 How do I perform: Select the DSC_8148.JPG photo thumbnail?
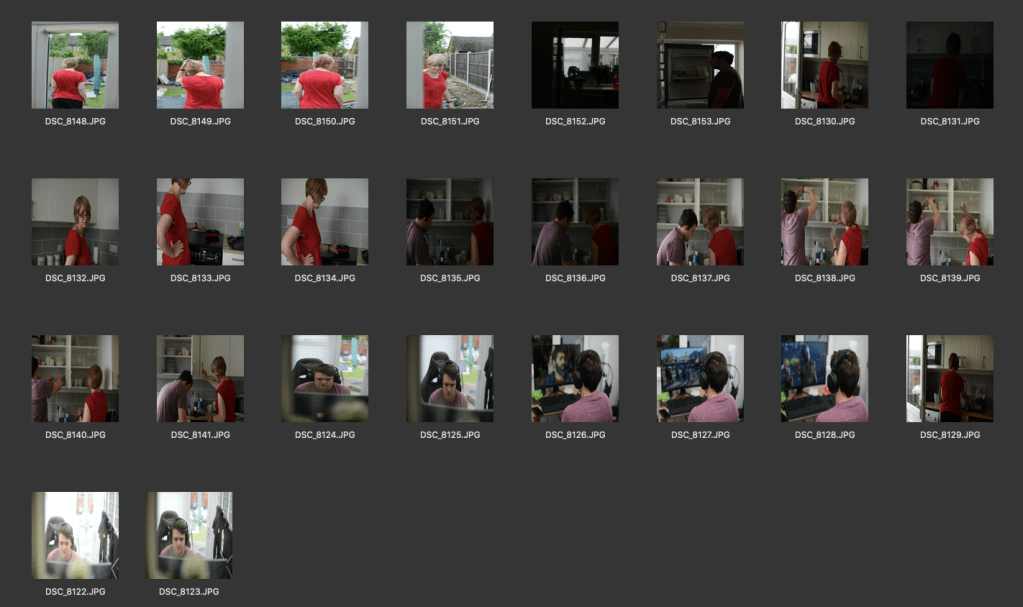pos(75,65)
